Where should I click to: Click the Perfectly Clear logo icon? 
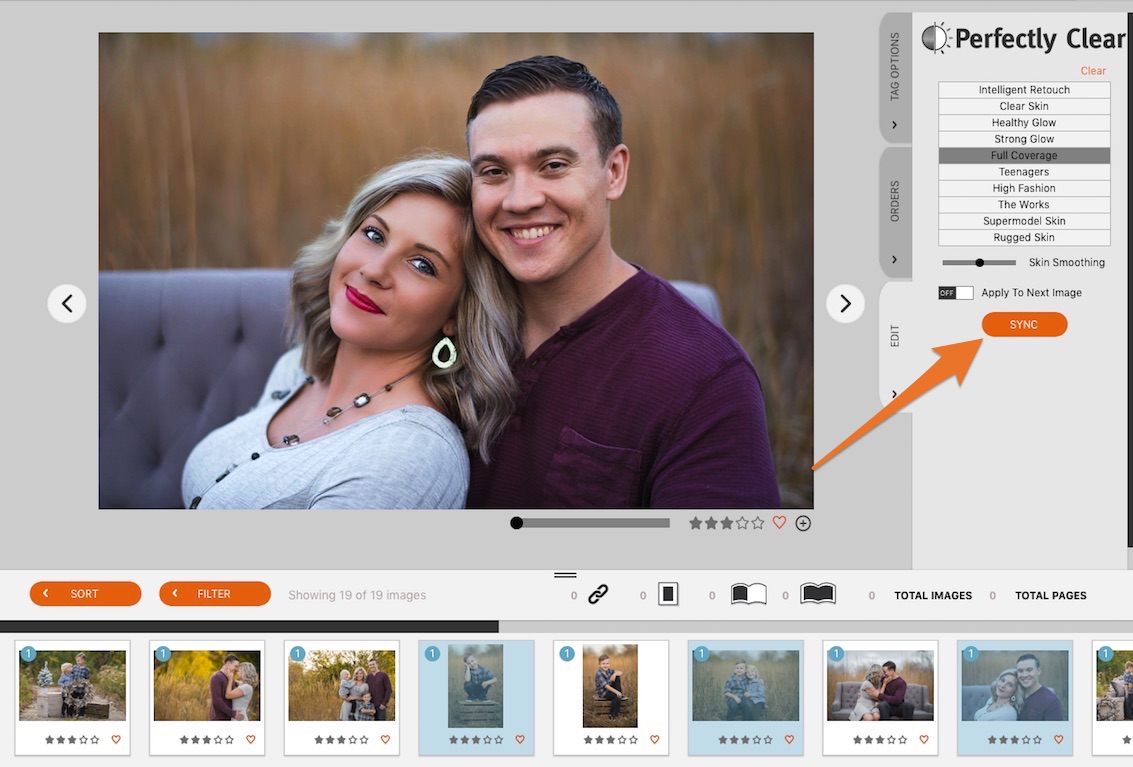point(936,38)
